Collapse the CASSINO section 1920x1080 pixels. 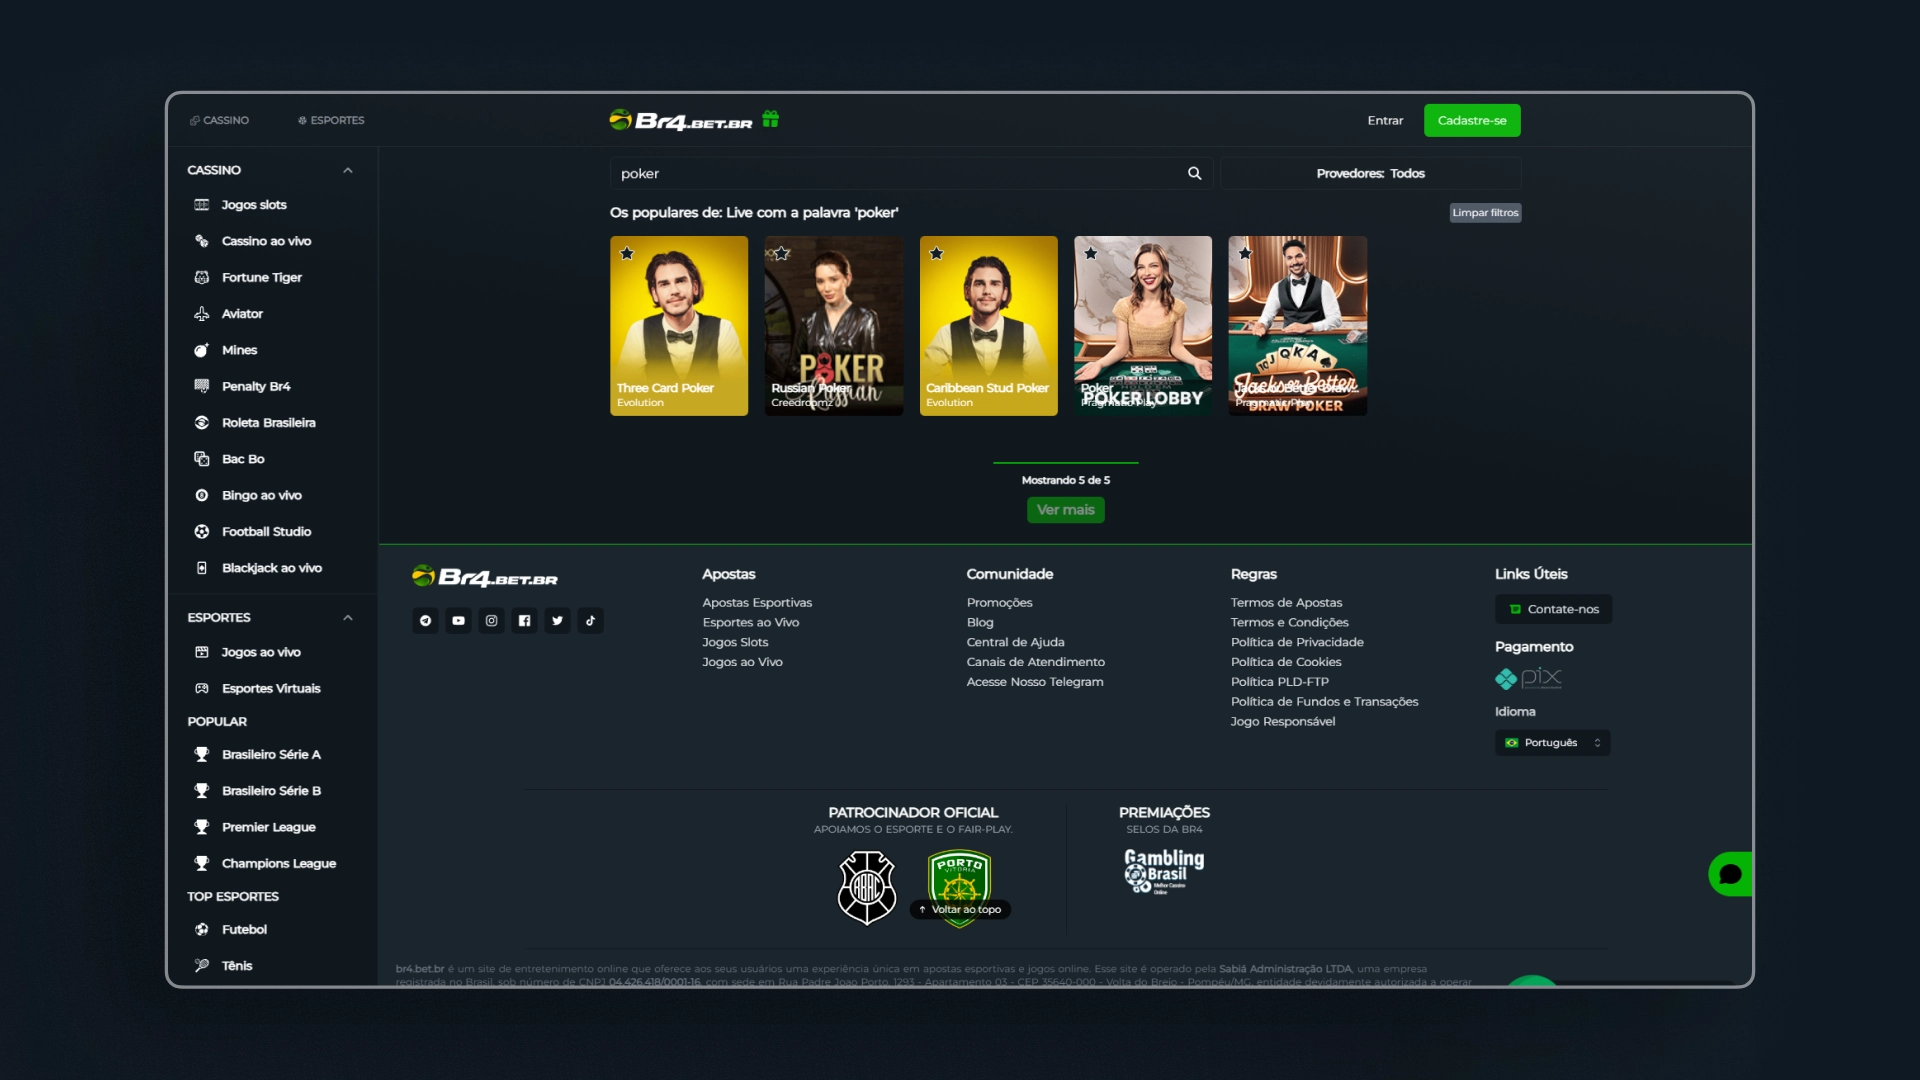(348, 169)
